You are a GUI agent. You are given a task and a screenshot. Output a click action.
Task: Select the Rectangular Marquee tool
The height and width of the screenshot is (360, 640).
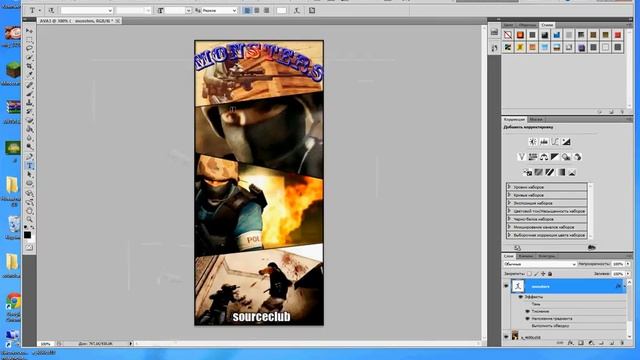click(x=29, y=40)
